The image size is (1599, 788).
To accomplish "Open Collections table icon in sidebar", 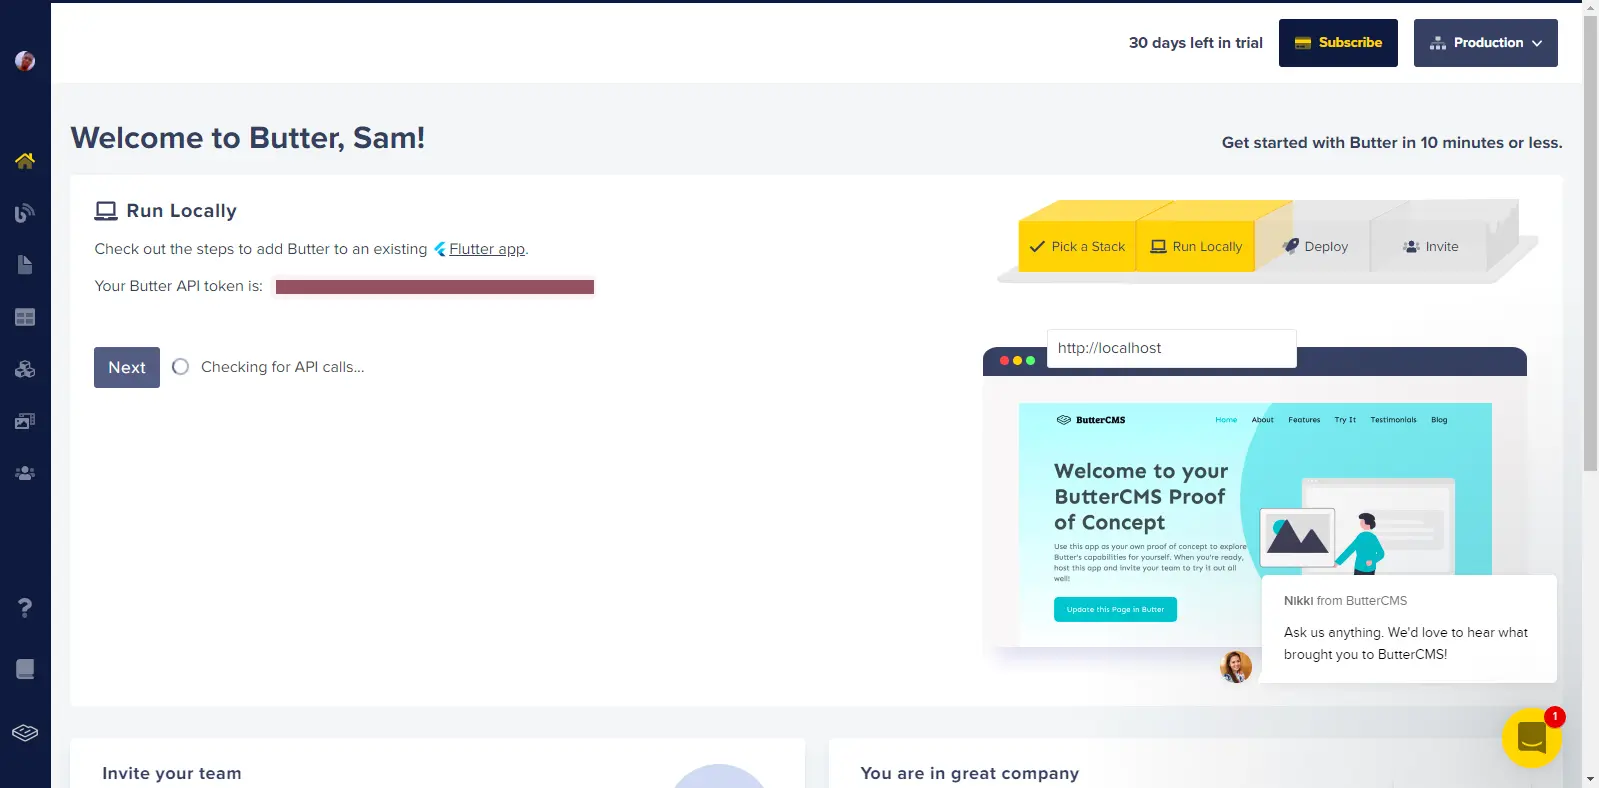I will coord(25,317).
